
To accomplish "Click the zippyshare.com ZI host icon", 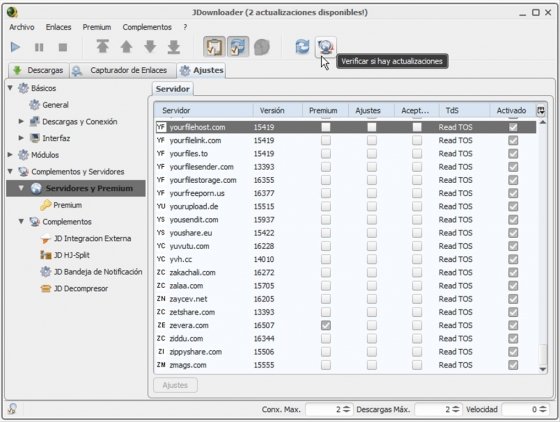I will [x=161, y=352].
